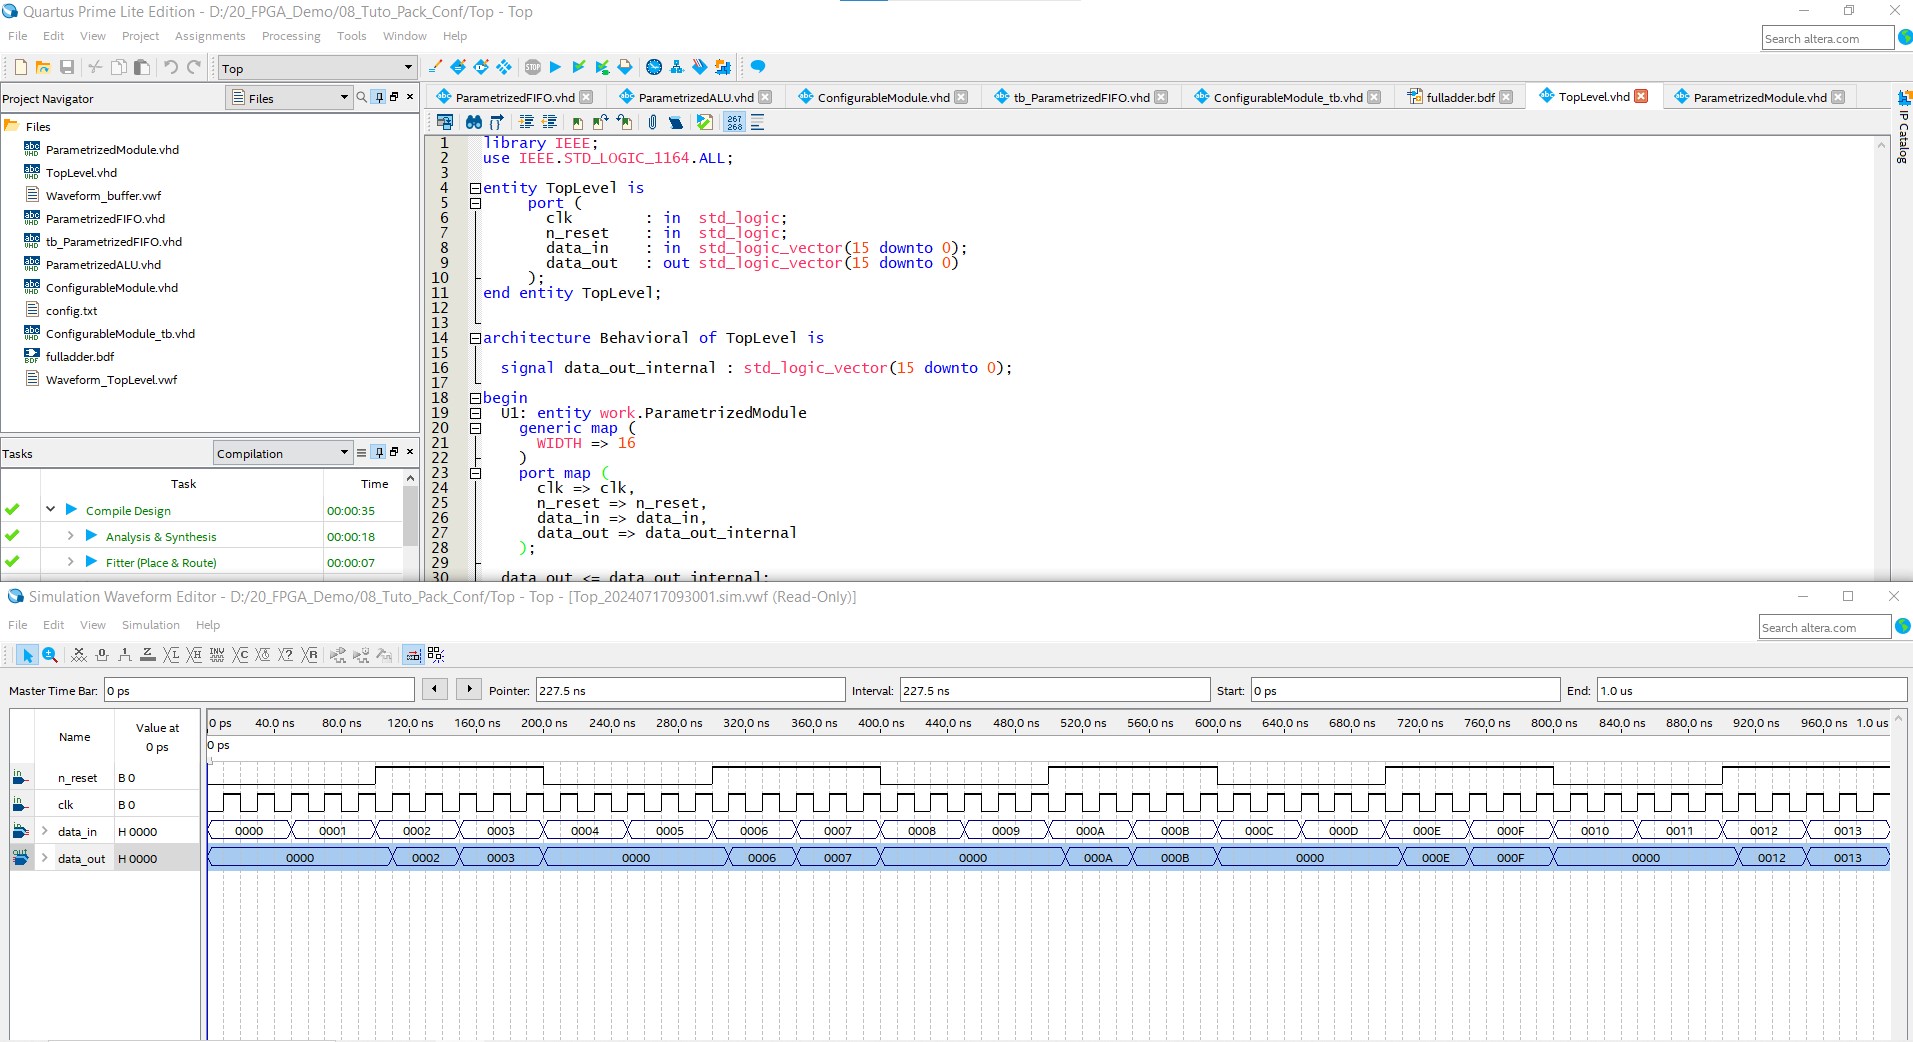Click the Stop Processing icon

pos(533,67)
